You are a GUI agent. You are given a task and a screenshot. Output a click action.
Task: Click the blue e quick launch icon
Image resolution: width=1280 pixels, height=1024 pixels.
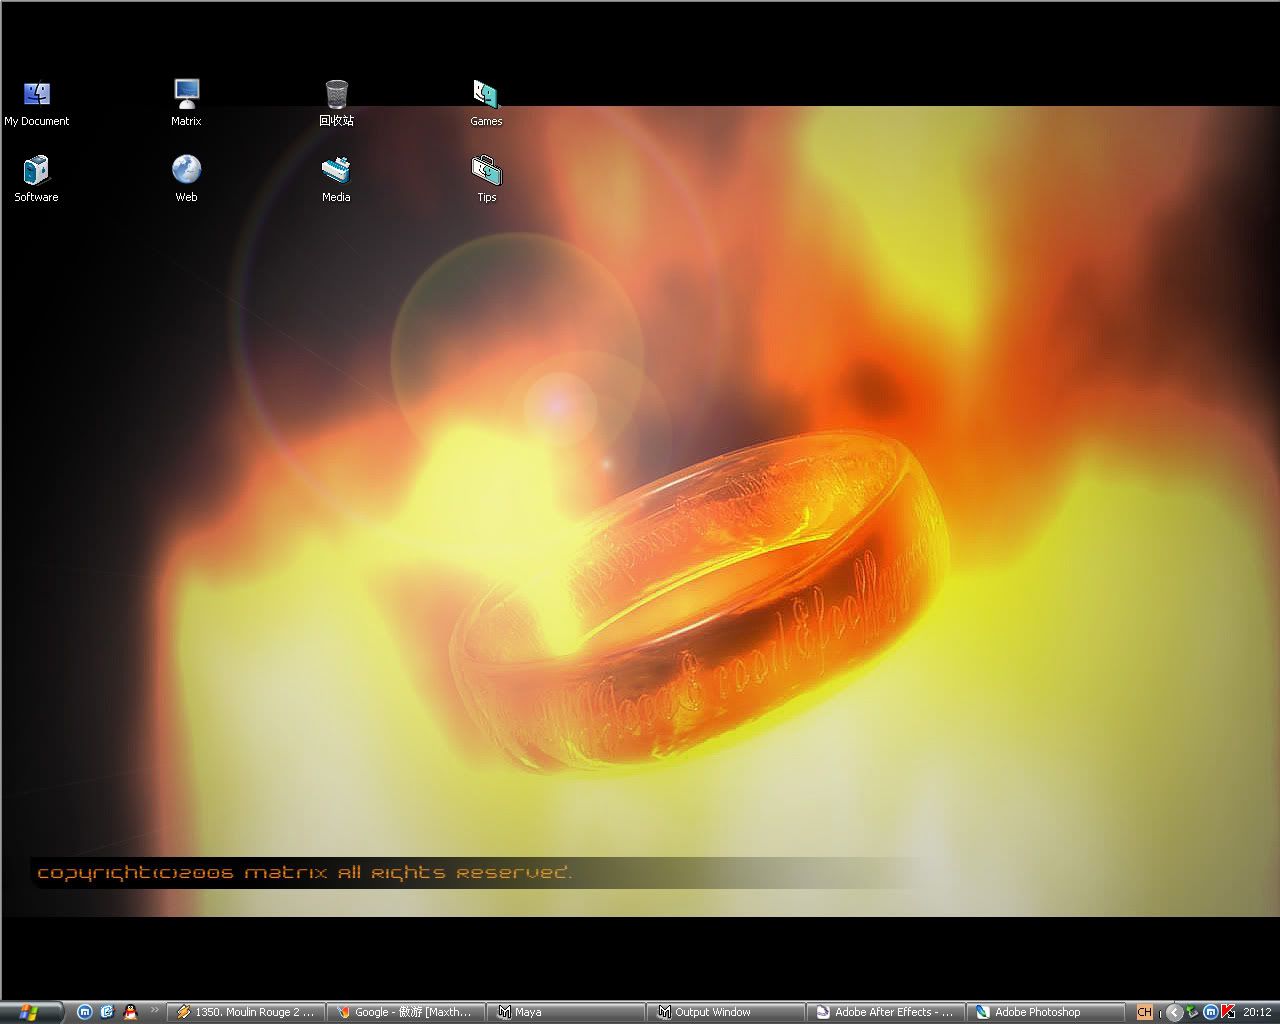coord(107,1012)
